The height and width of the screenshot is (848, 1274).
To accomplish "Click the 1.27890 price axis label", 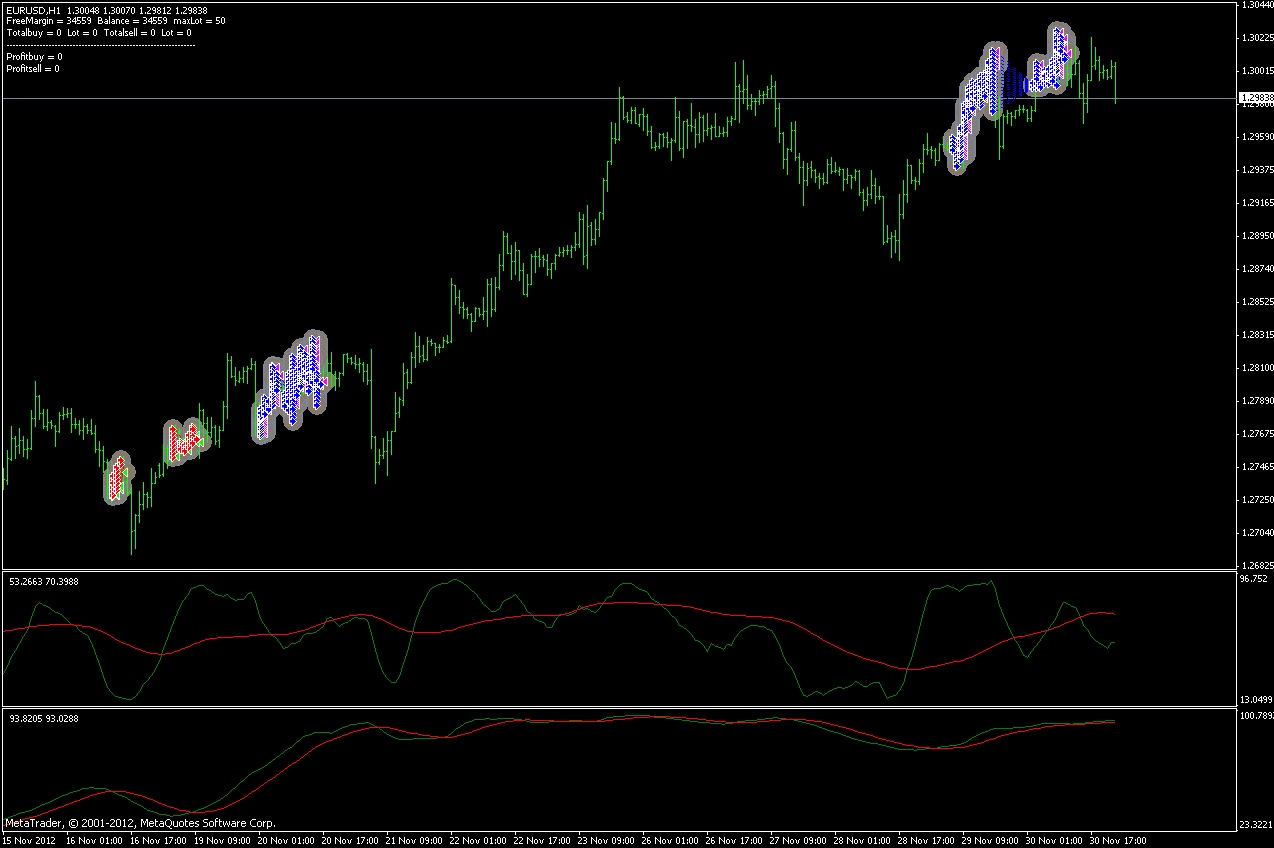I will click(x=1256, y=401).
